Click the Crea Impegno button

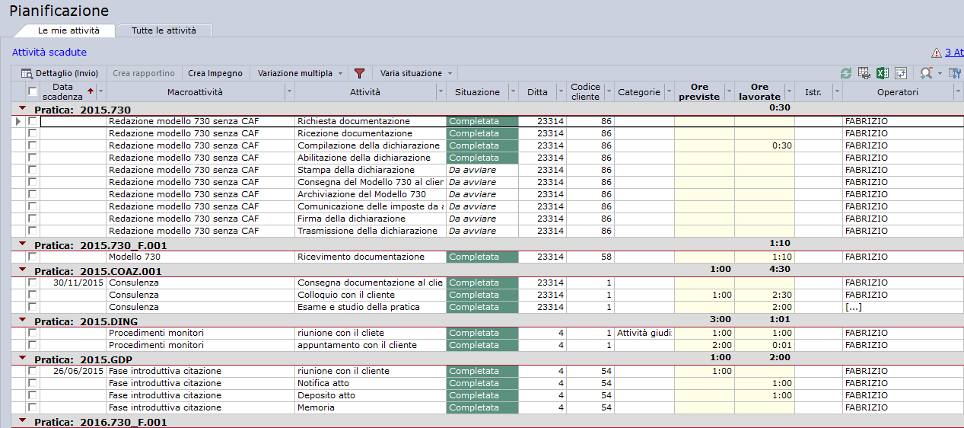[x=215, y=73]
